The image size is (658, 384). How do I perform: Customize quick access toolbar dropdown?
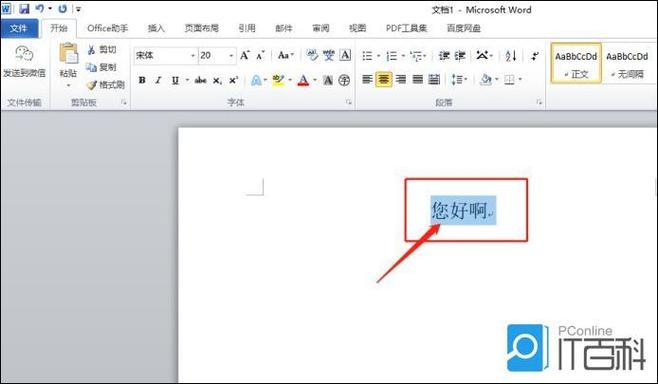[x=78, y=8]
